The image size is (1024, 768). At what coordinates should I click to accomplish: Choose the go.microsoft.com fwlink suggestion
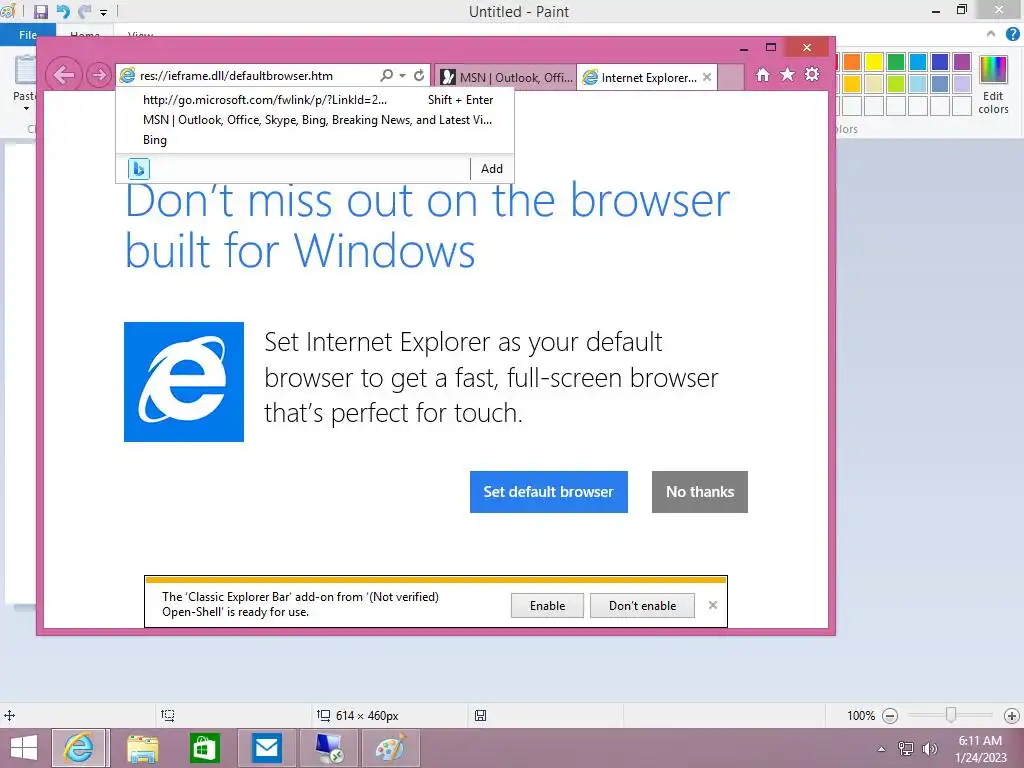315,100
